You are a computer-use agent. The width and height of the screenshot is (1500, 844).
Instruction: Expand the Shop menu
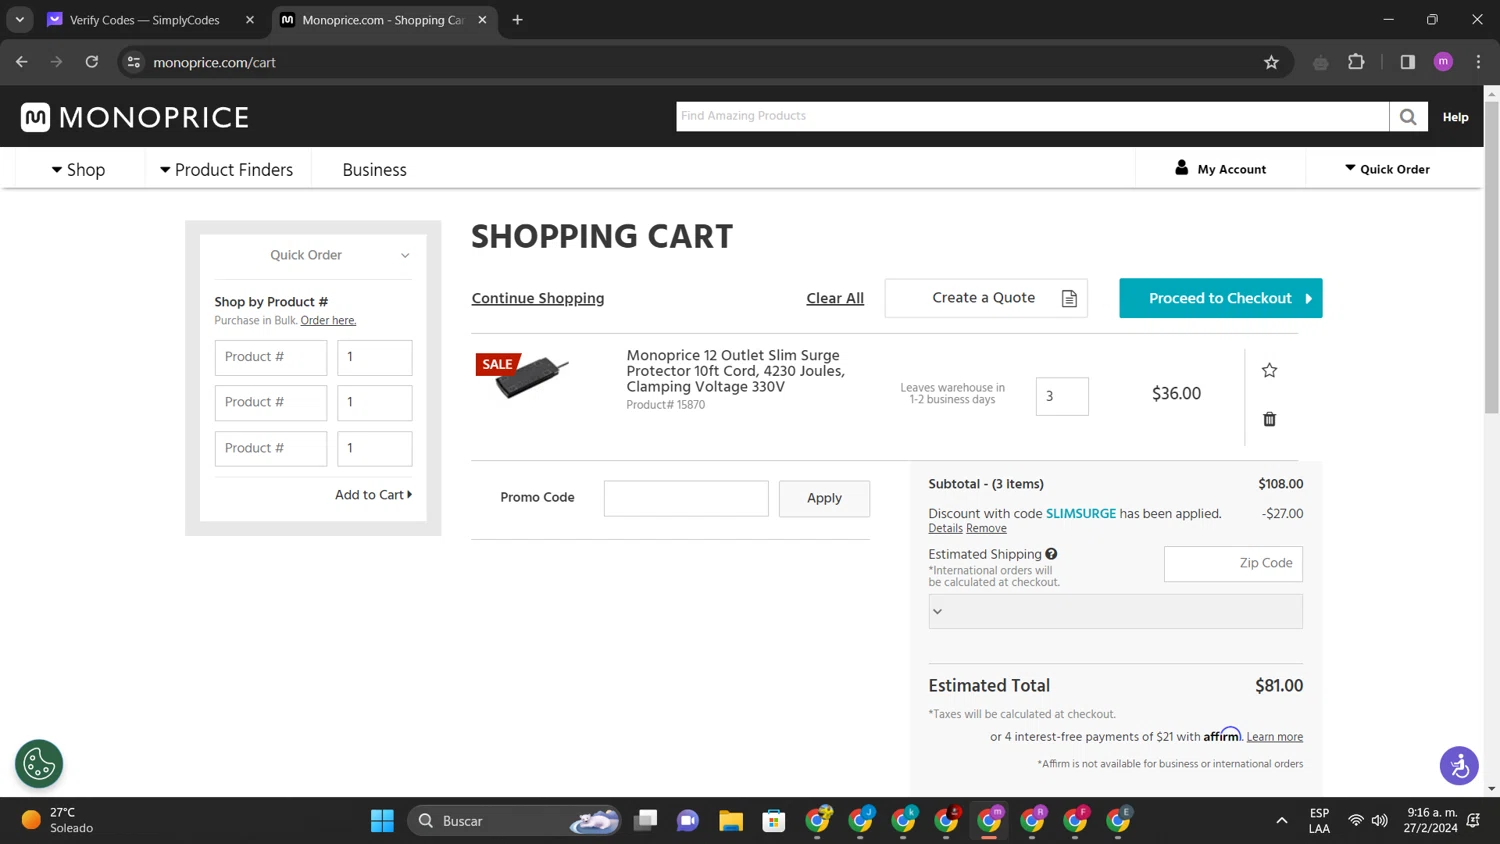pos(78,170)
